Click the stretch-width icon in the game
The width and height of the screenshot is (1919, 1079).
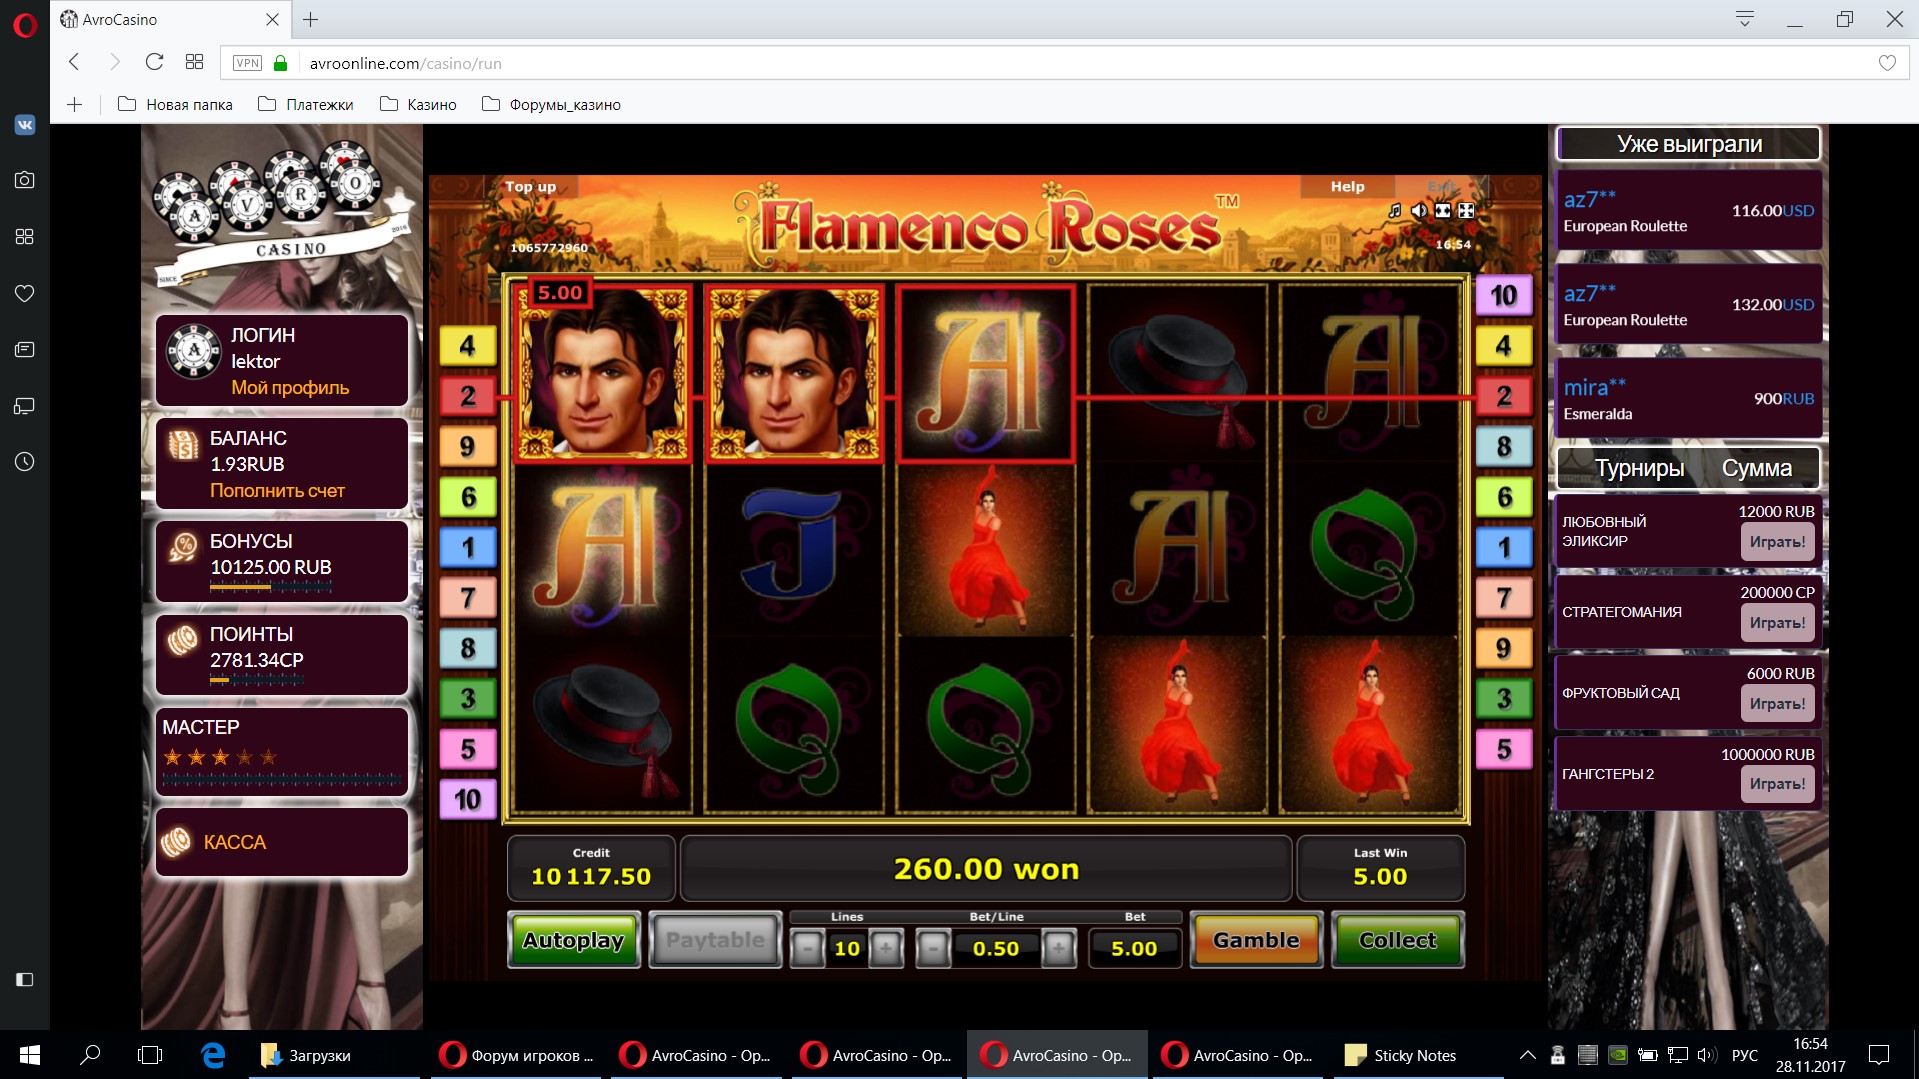click(1443, 210)
